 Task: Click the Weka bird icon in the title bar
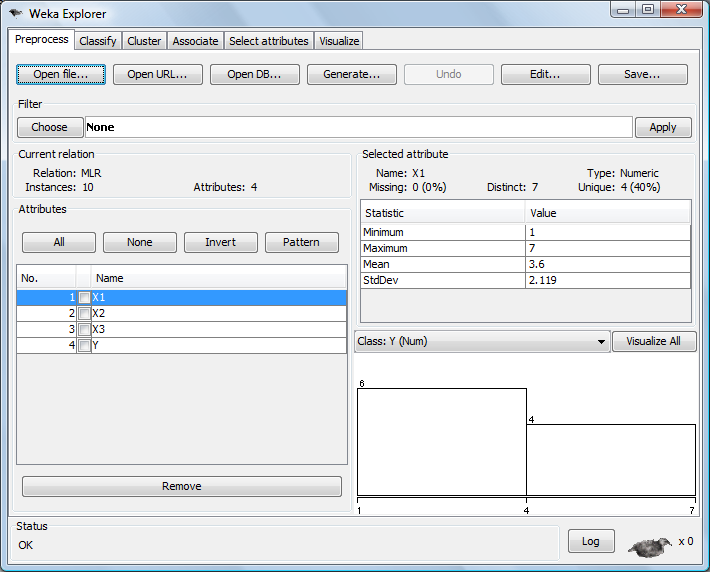16,14
